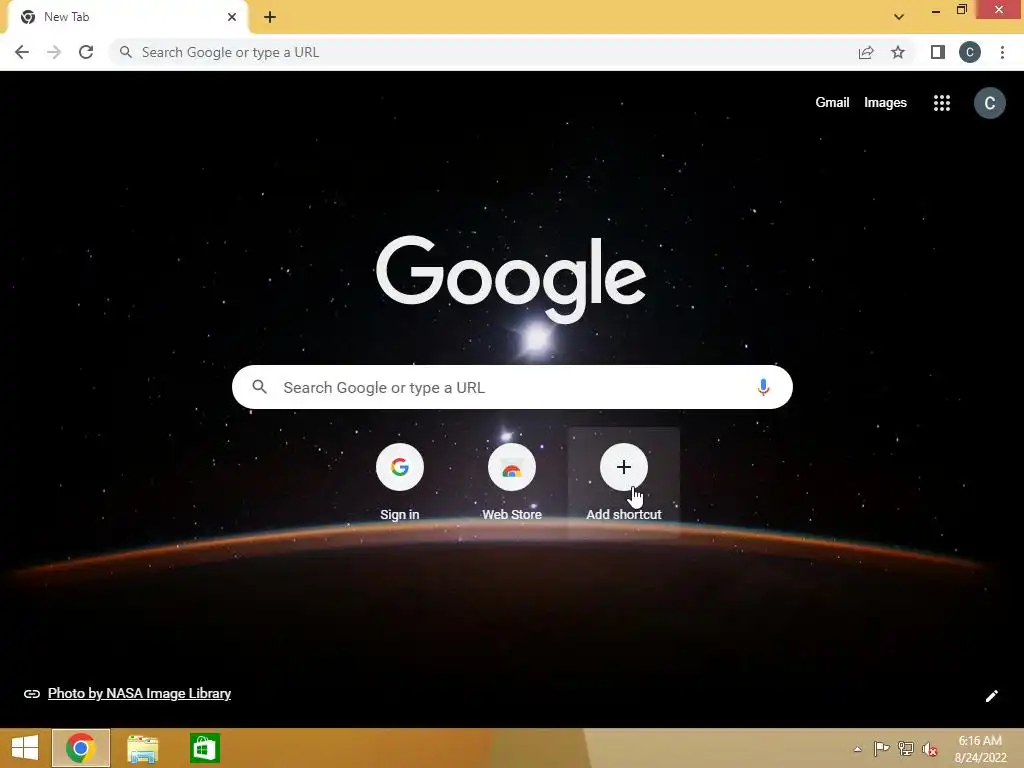Bookmark this tab with the star icon
Viewport: 1024px width, 768px height.
(898, 52)
